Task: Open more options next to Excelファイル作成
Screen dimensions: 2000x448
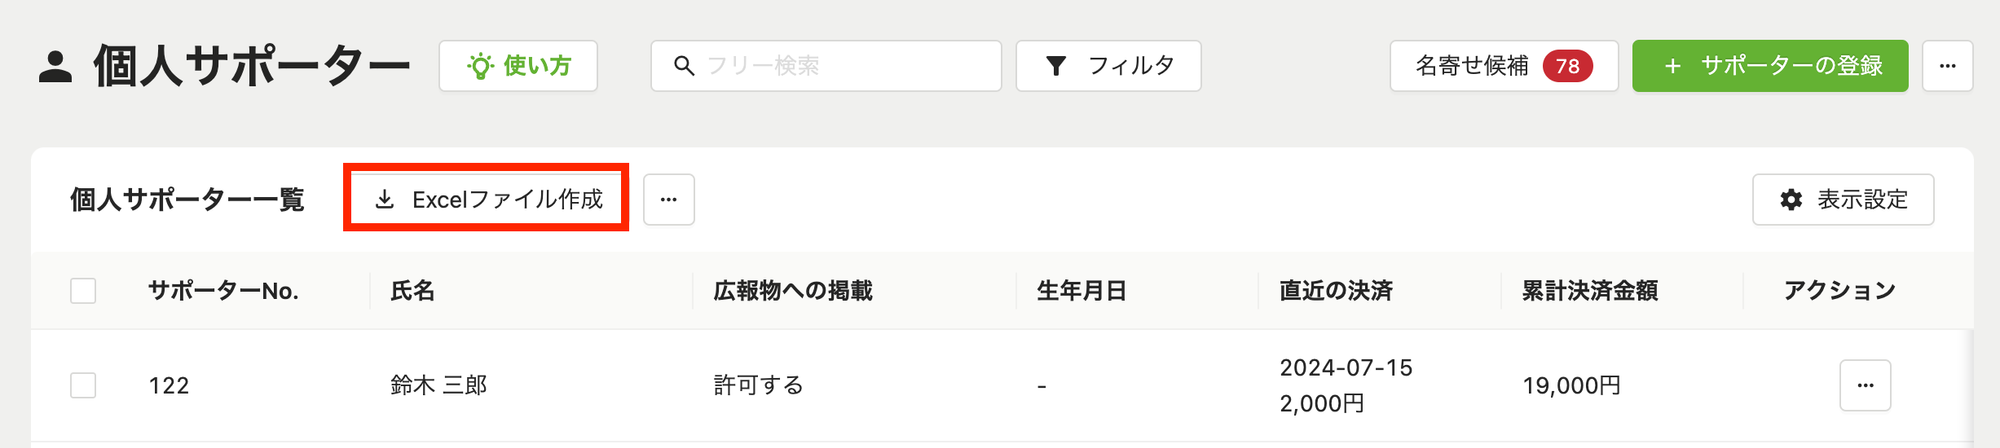Action: point(669,199)
